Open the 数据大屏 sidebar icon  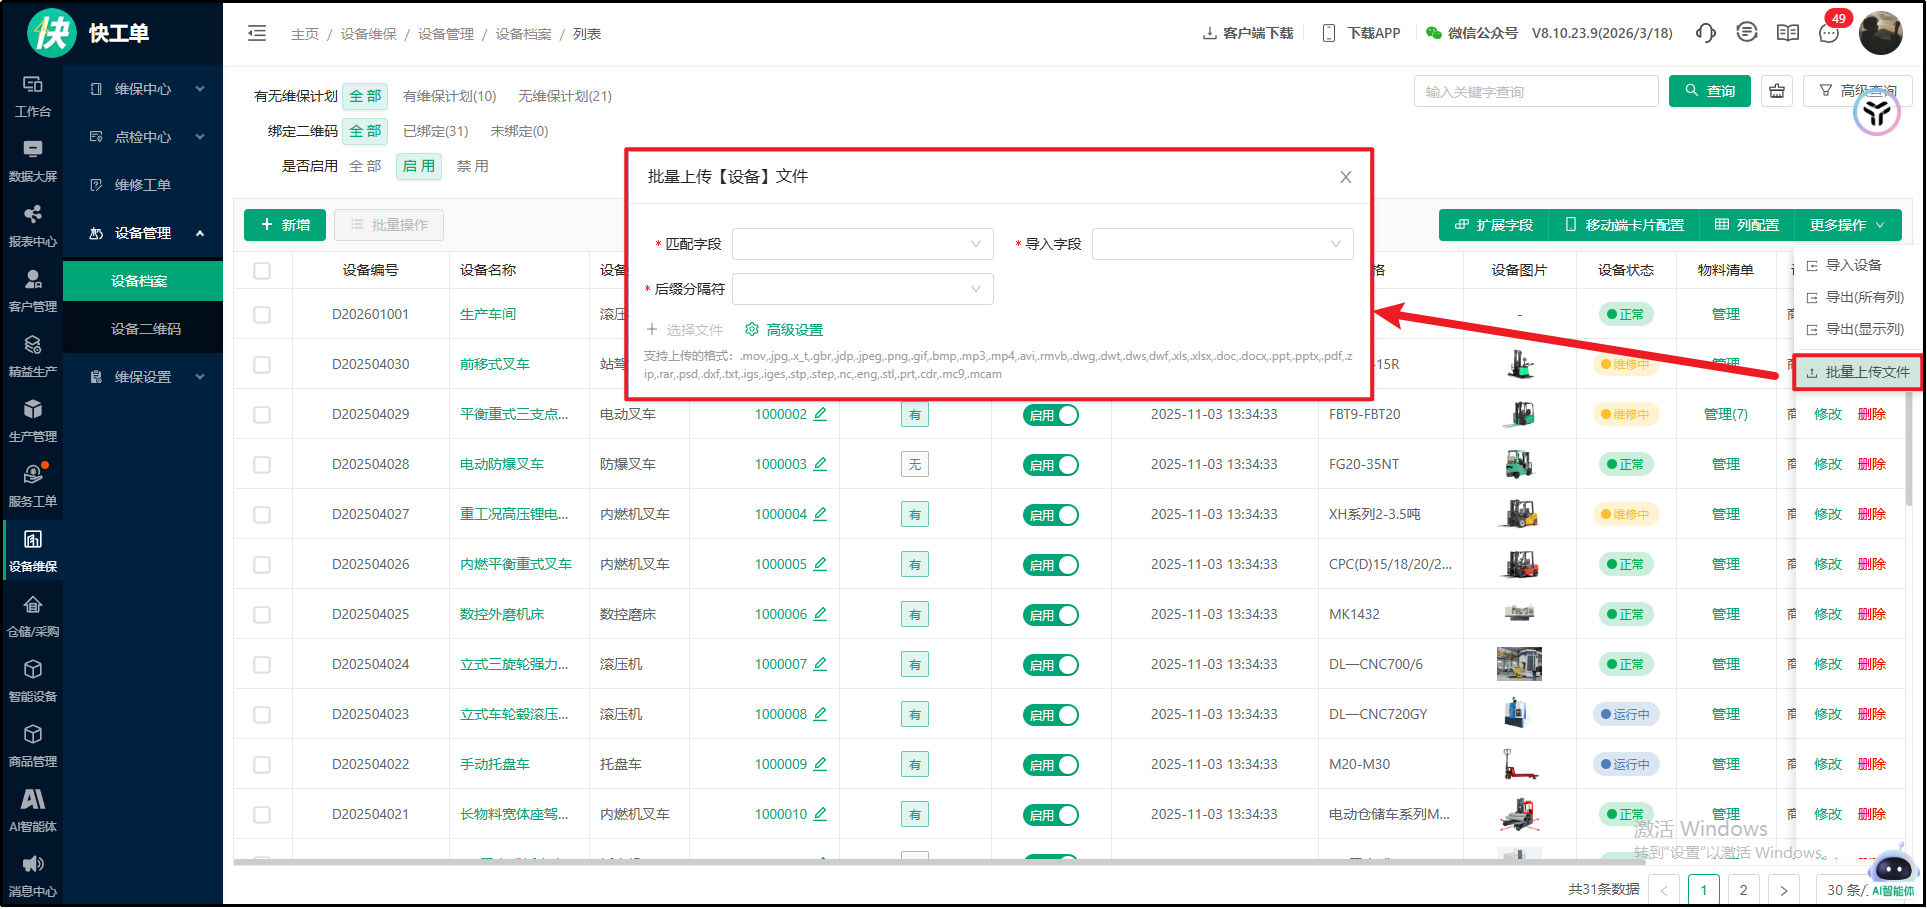(x=33, y=160)
